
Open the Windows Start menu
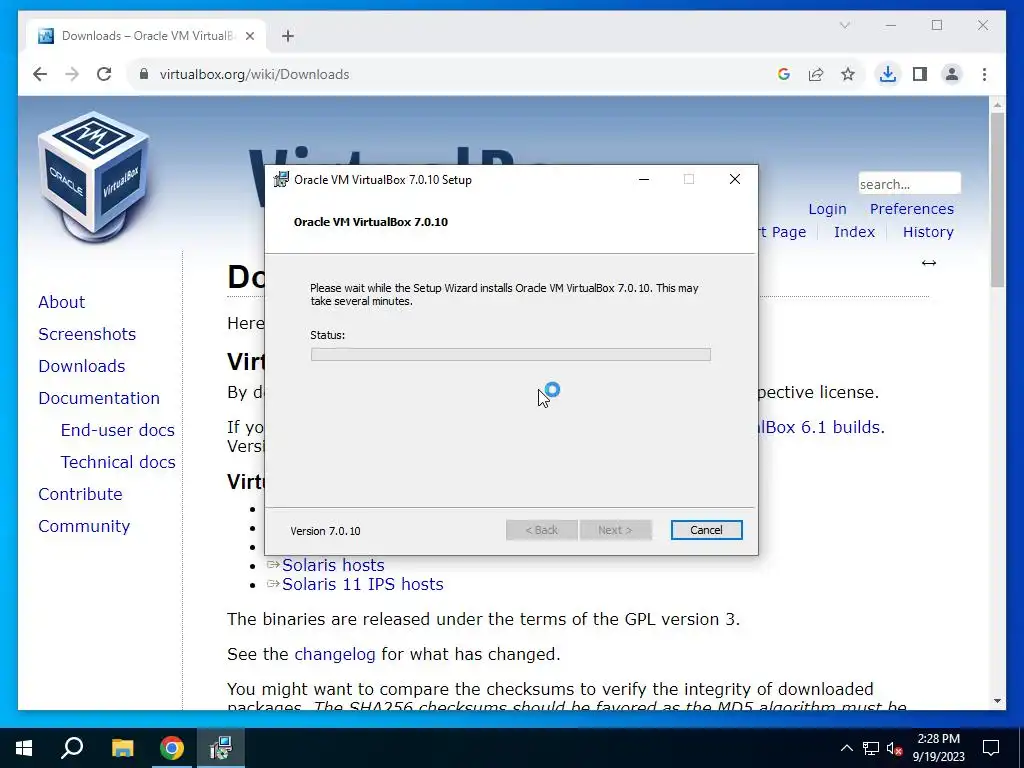(x=24, y=748)
